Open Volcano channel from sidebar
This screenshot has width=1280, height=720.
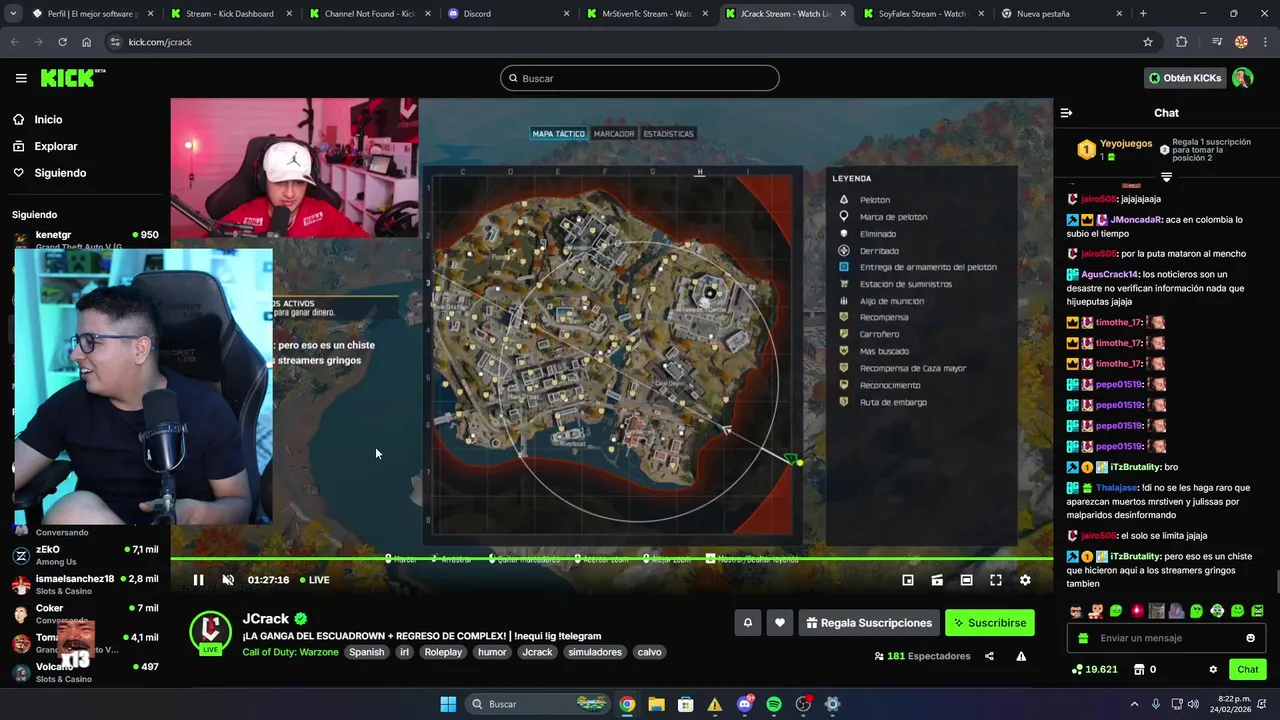pyautogui.click(x=85, y=672)
